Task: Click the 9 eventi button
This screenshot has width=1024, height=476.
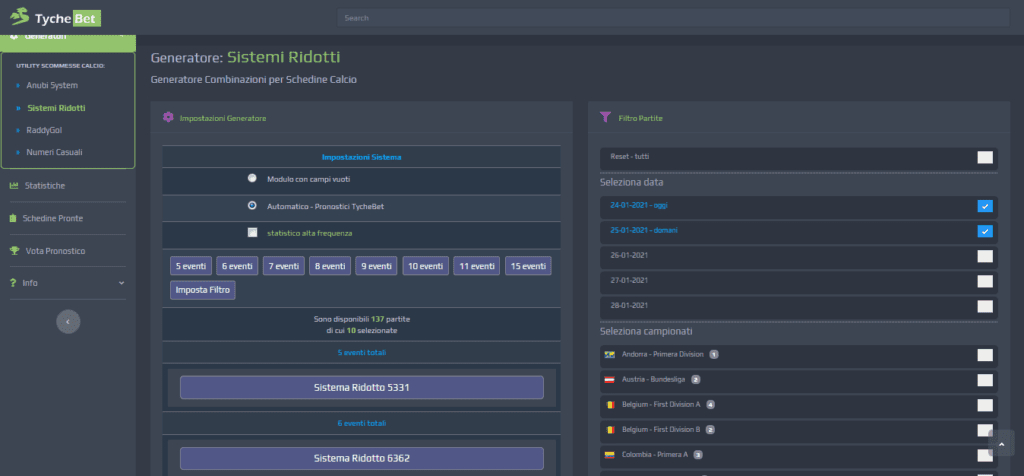Action: point(376,266)
